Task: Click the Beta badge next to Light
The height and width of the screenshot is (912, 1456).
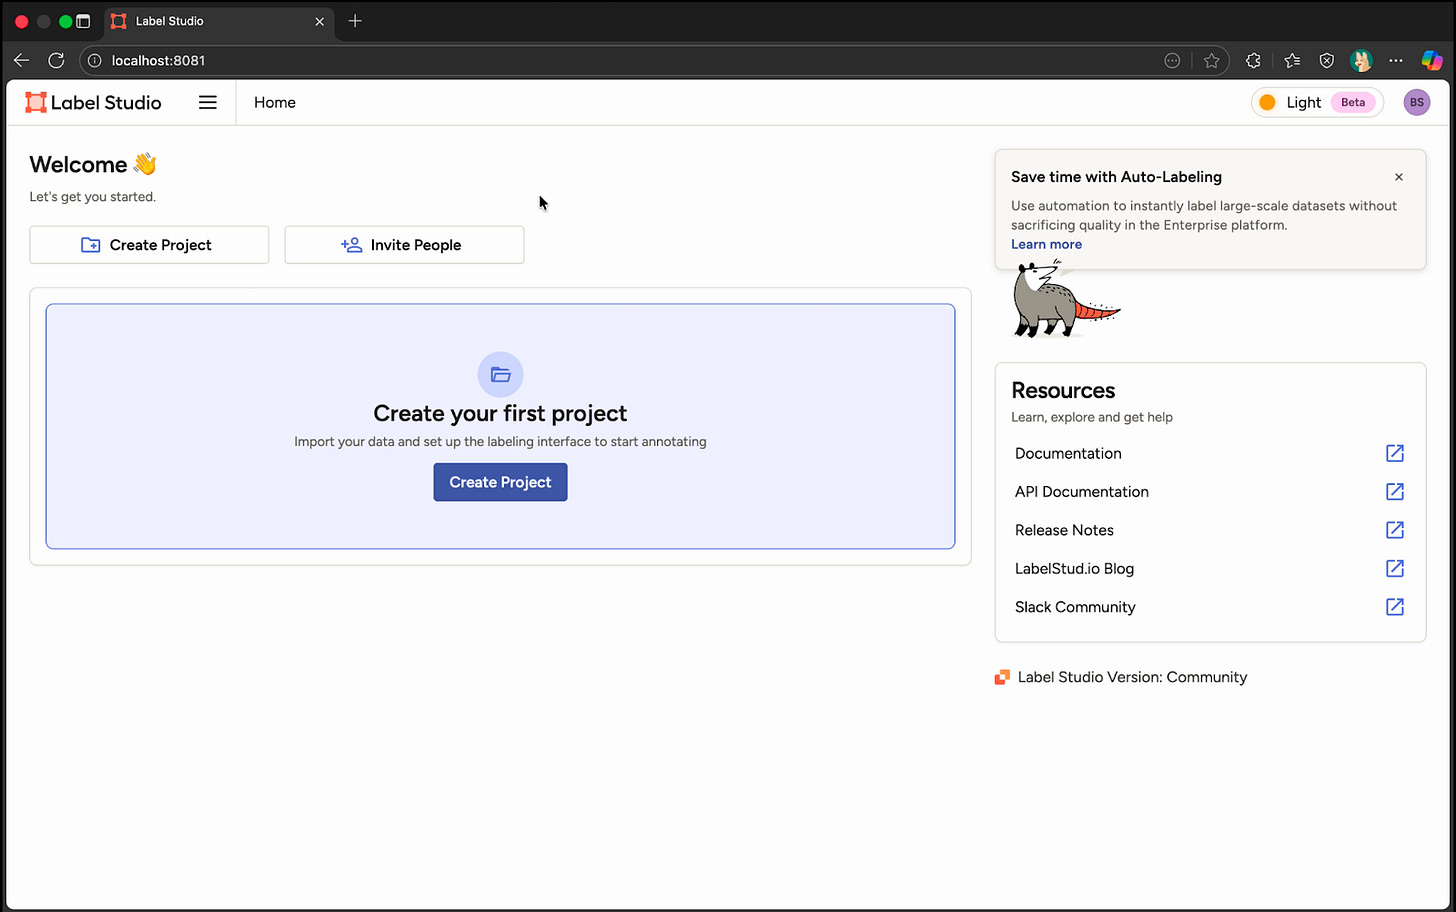Action: [x=1352, y=102]
